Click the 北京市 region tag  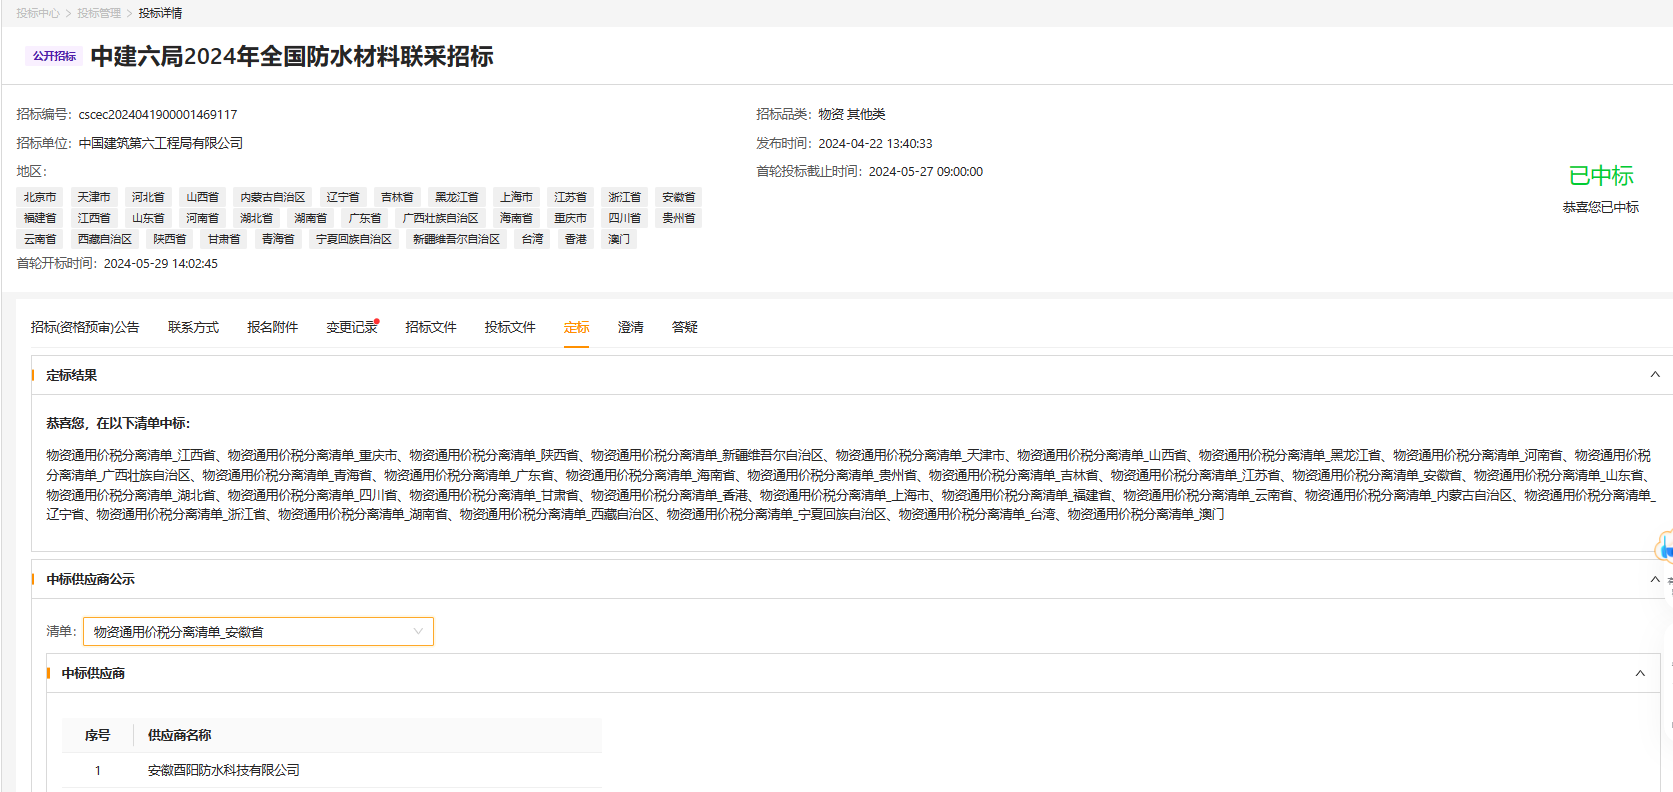(x=40, y=197)
